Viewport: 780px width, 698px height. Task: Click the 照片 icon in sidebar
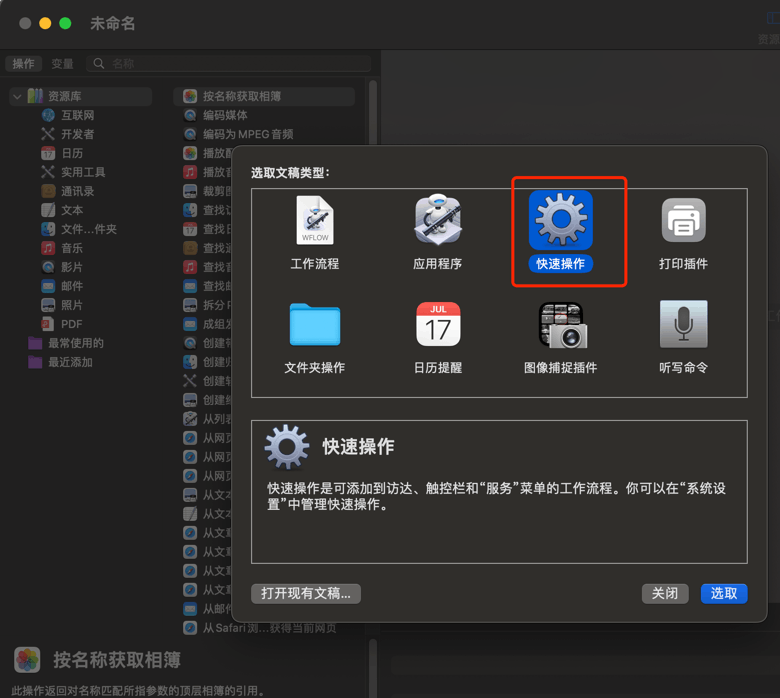pyautogui.click(x=48, y=305)
